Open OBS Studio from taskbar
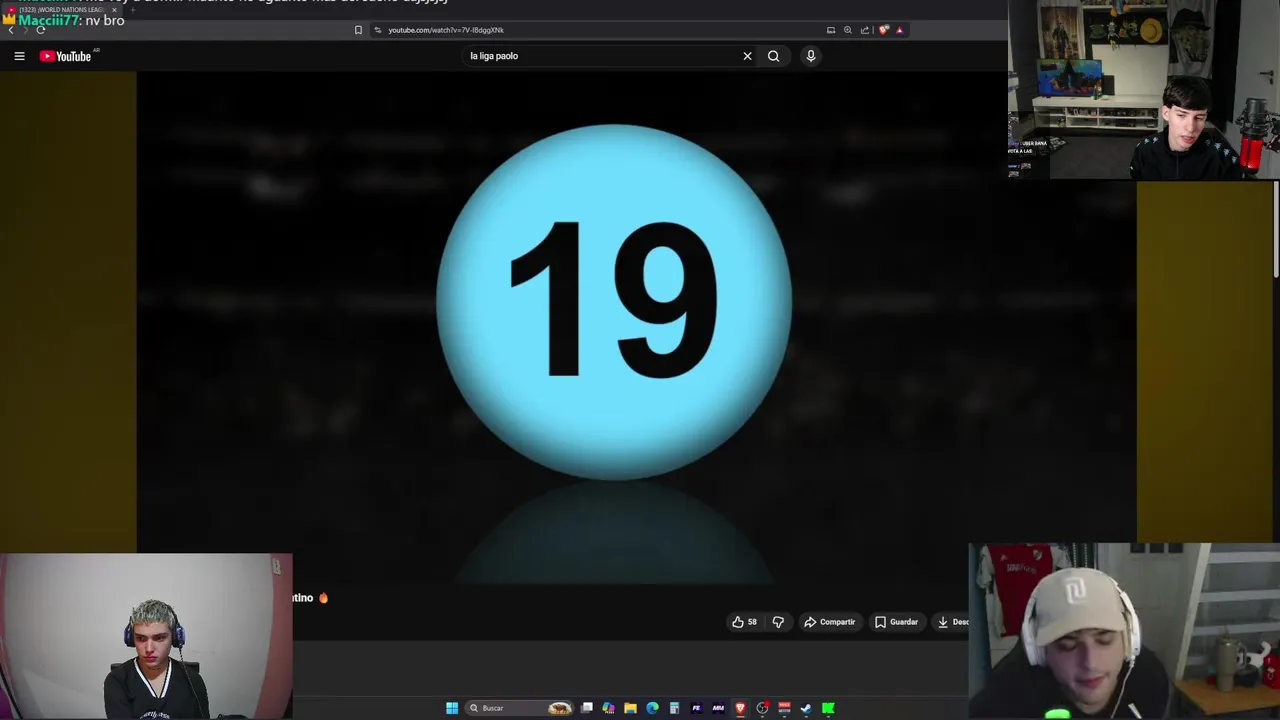1280x720 pixels. click(x=762, y=708)
